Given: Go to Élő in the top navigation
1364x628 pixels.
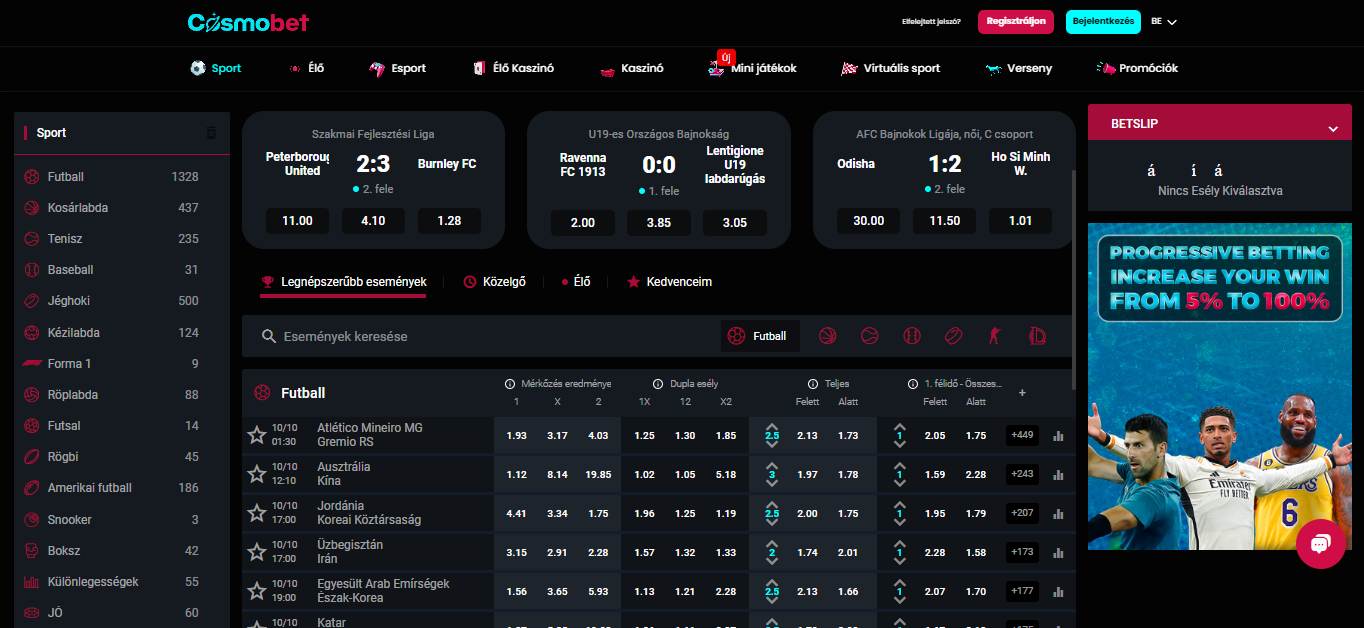Looking at the screenshot, I should [305, 68].
